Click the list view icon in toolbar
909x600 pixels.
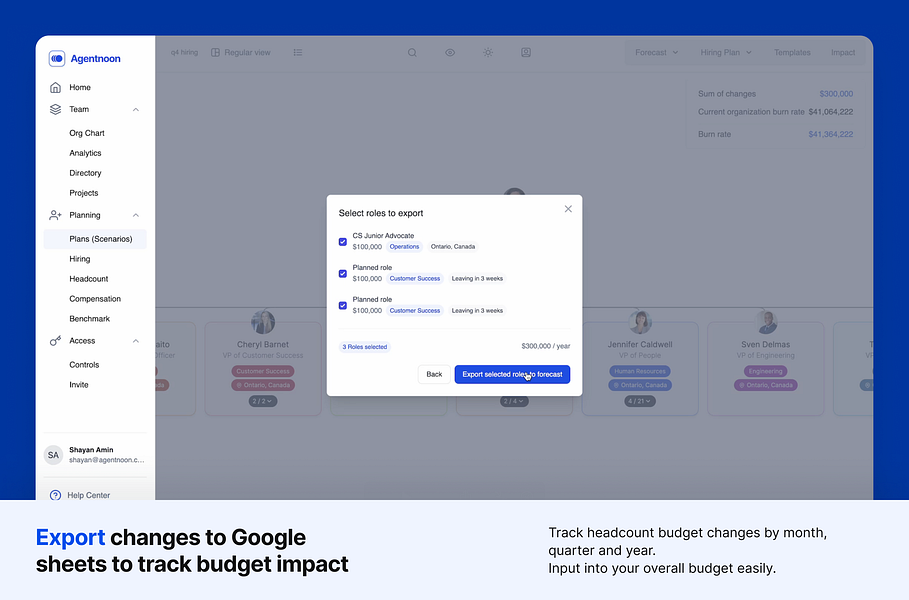[298, 53]
